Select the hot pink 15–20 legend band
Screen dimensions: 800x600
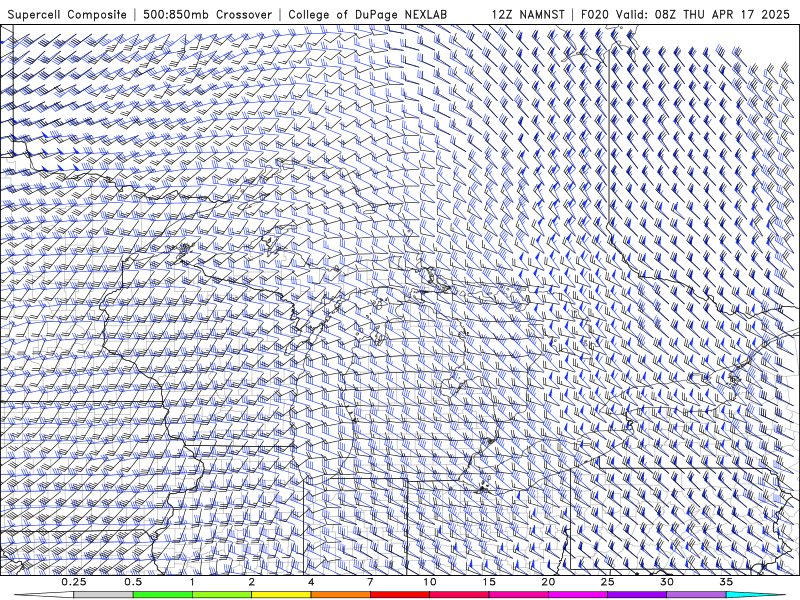click(518, 595)
